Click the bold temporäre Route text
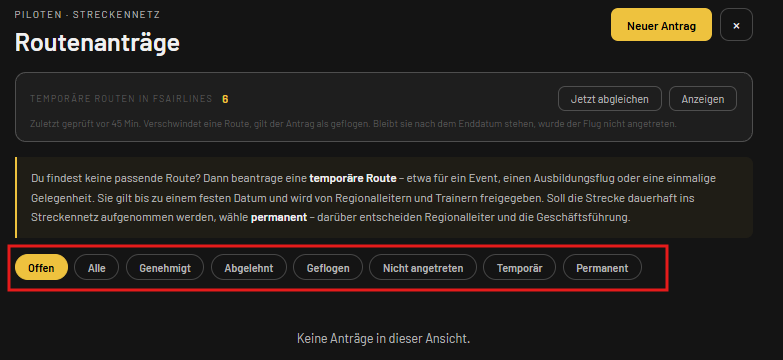Screen dimensions: 783x360 pyautogui.click(x=353, y=178)
